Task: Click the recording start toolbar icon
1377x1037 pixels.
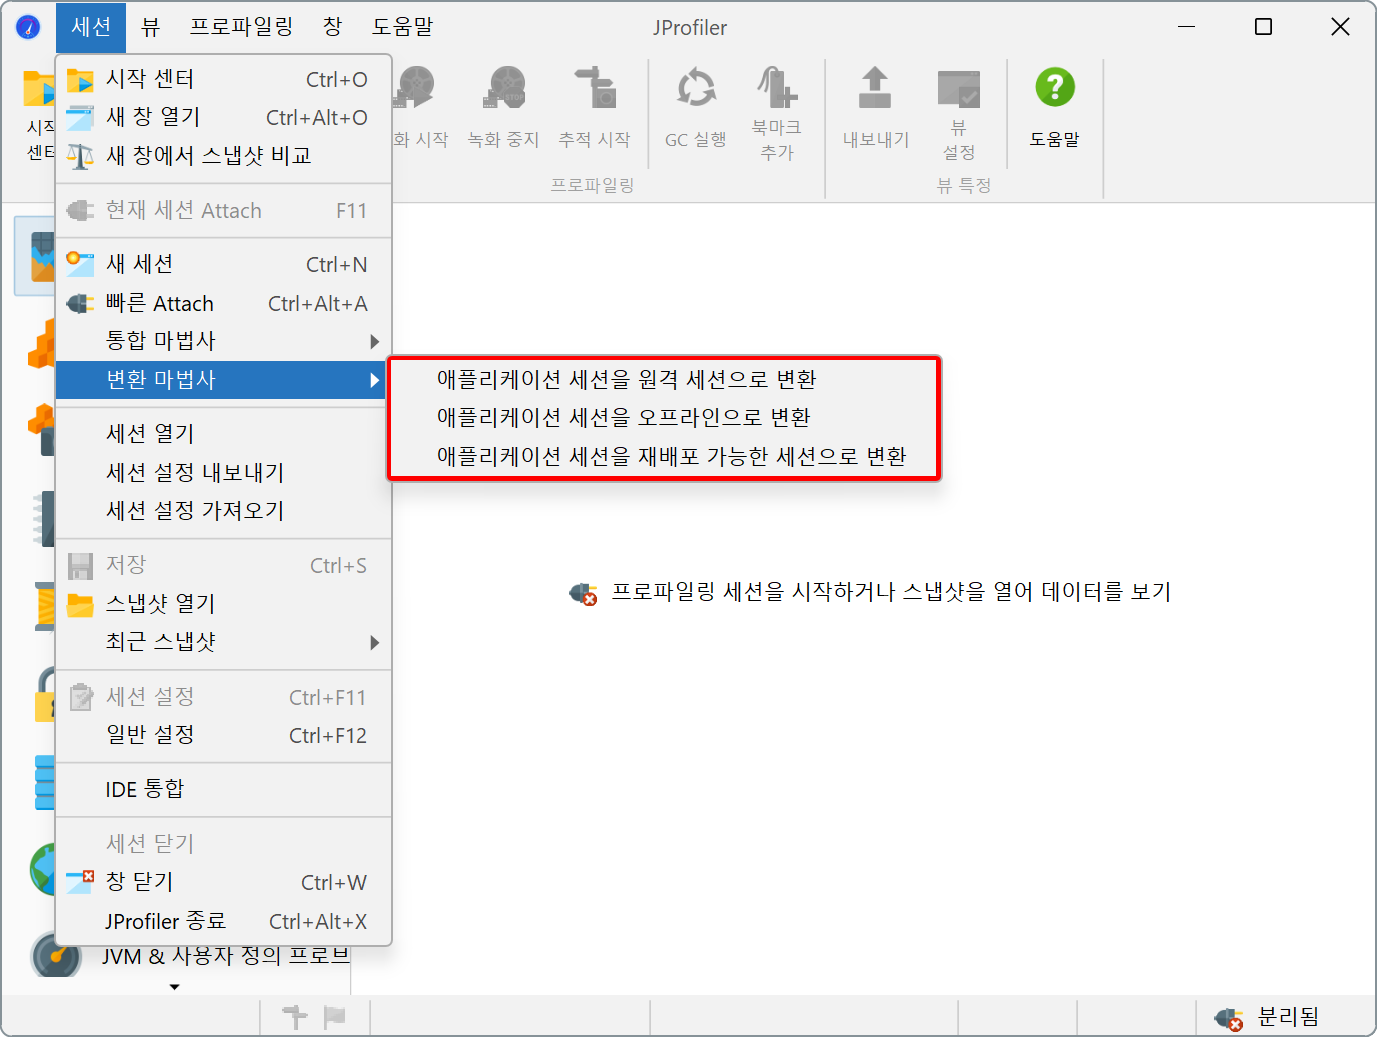Action: [415, 88]
